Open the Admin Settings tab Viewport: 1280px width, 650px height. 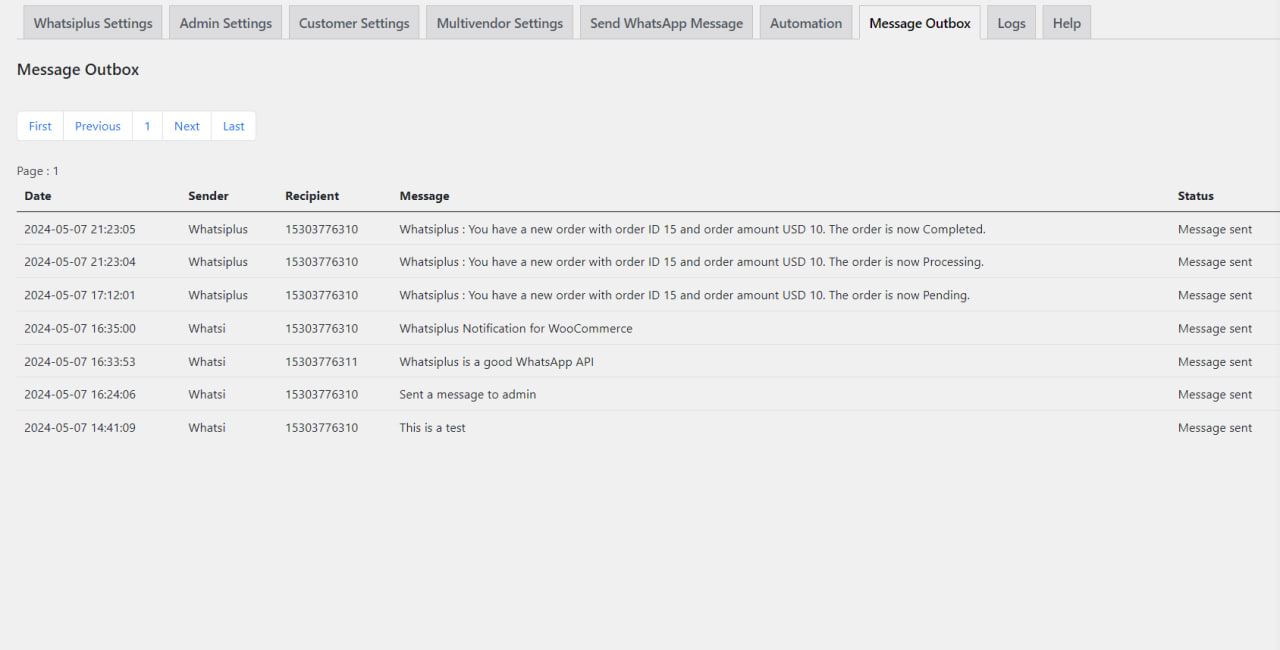[225, 22]
